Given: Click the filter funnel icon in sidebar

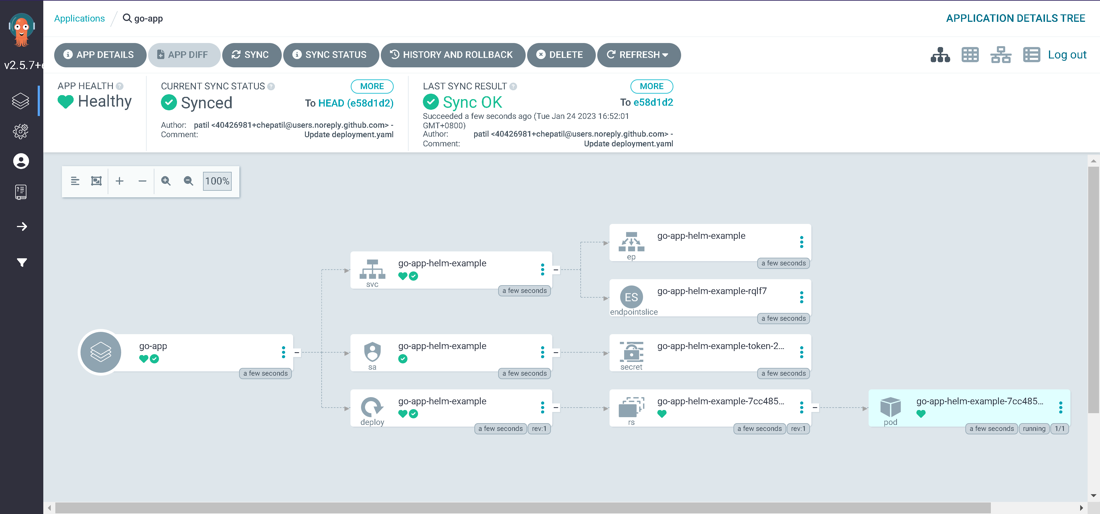Looking at the screenshot, I should click(x=21, y=263).
